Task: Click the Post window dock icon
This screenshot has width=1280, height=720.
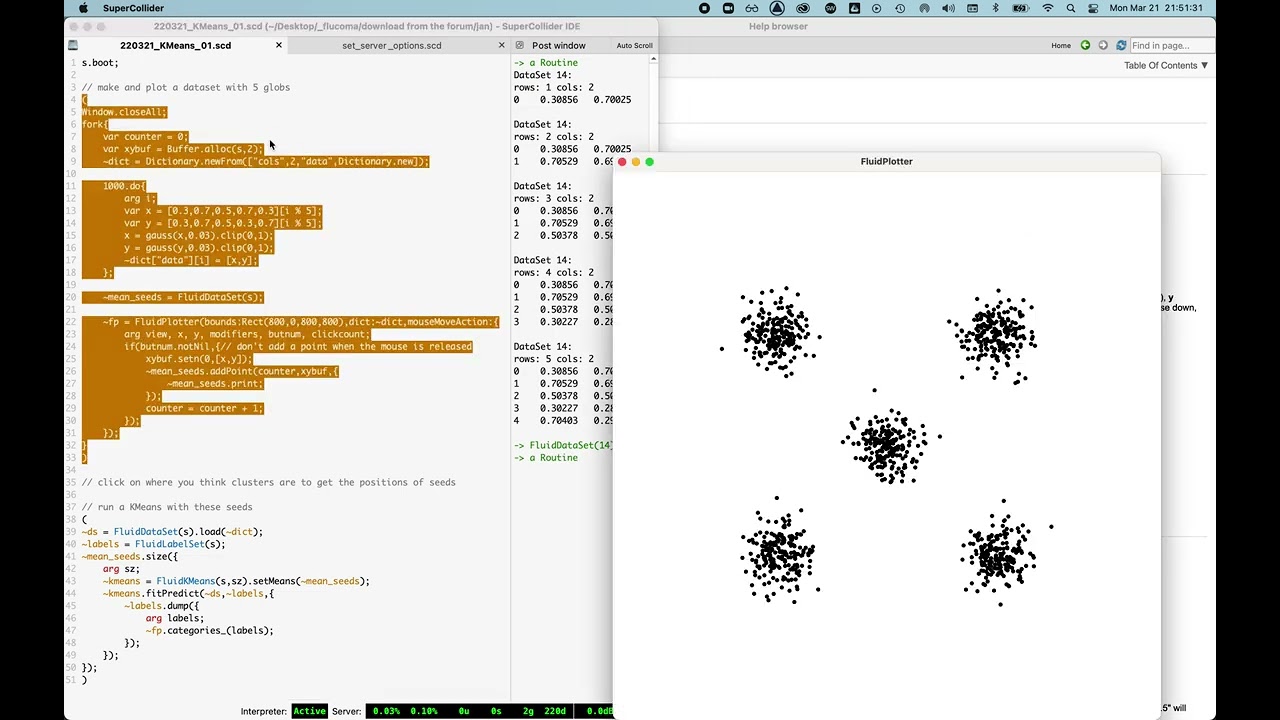Action: [520, 45]
